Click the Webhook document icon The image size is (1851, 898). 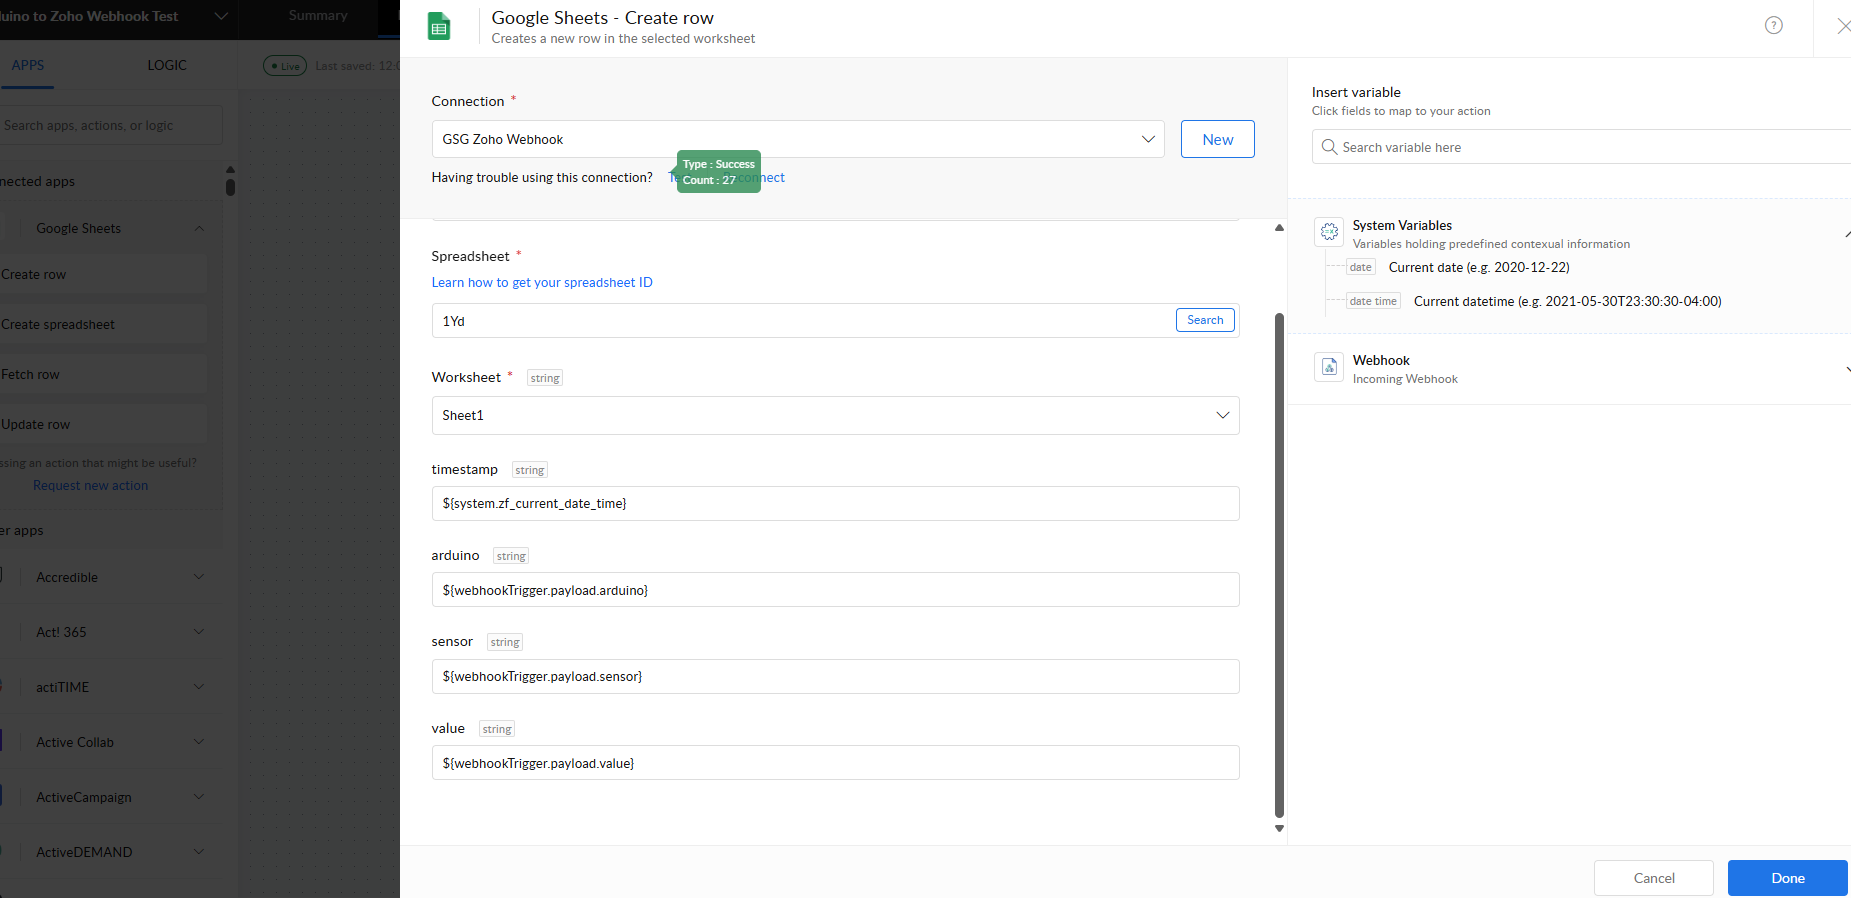click(x=1329, y=367)
